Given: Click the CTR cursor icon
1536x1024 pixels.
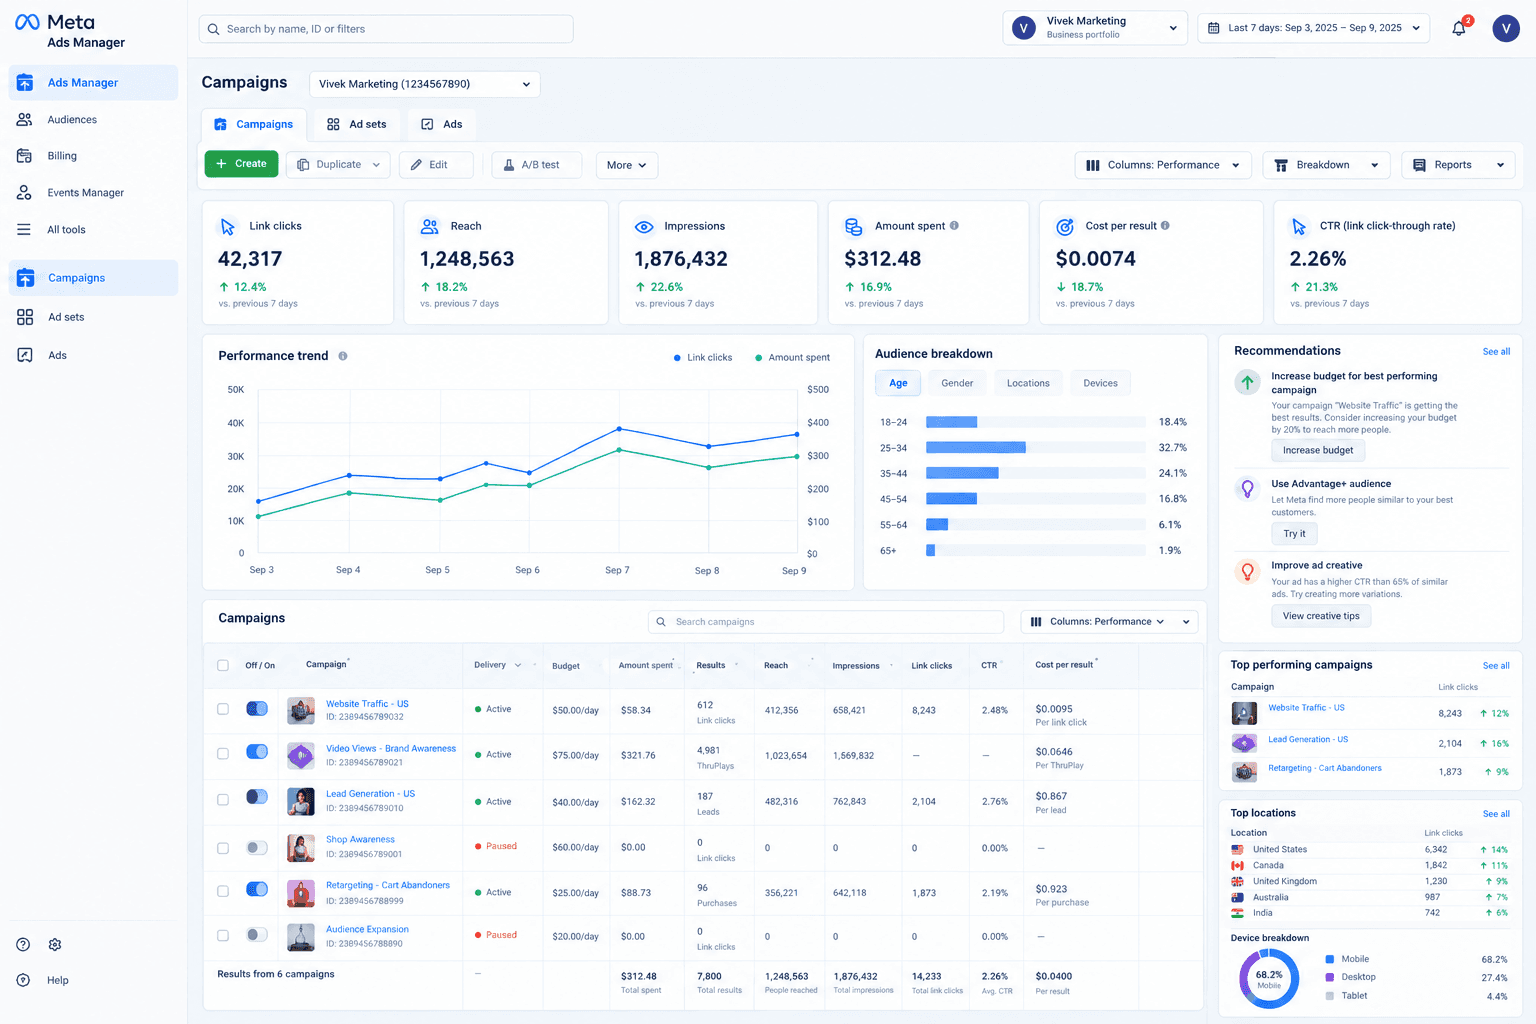Looking at the screenshot, I should click(1299, 227).
